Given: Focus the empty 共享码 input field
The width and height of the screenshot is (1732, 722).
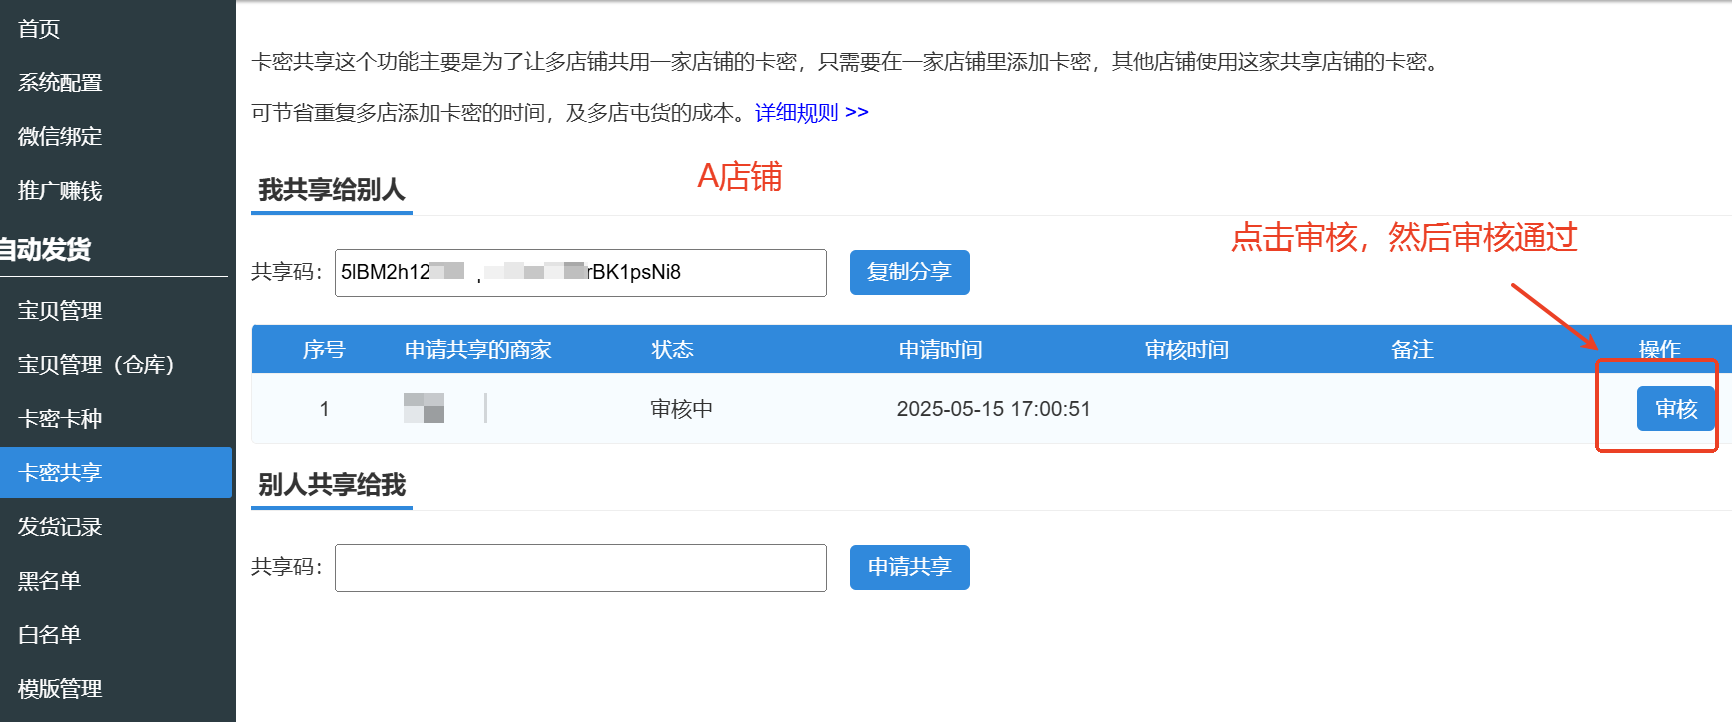Looking at the screenshot, I should click(x=580, y=568).
